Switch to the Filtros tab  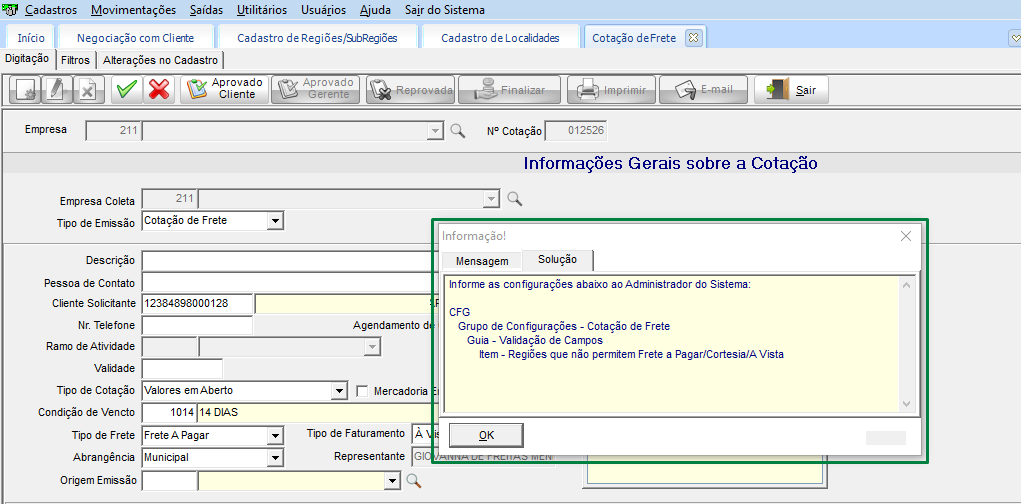75,60
